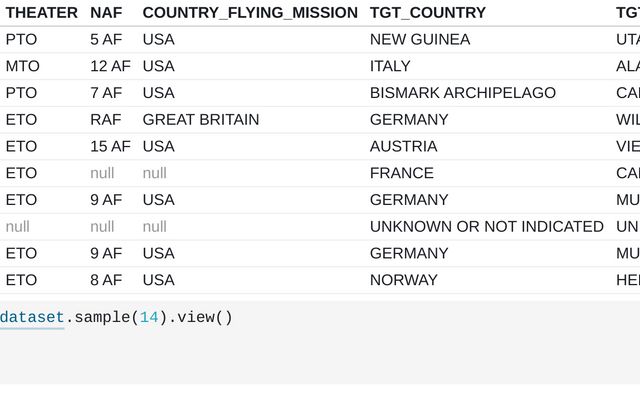Click the TGT_COUNTRY column header
This screenshot has height=400, width=640.
(427, 13)
